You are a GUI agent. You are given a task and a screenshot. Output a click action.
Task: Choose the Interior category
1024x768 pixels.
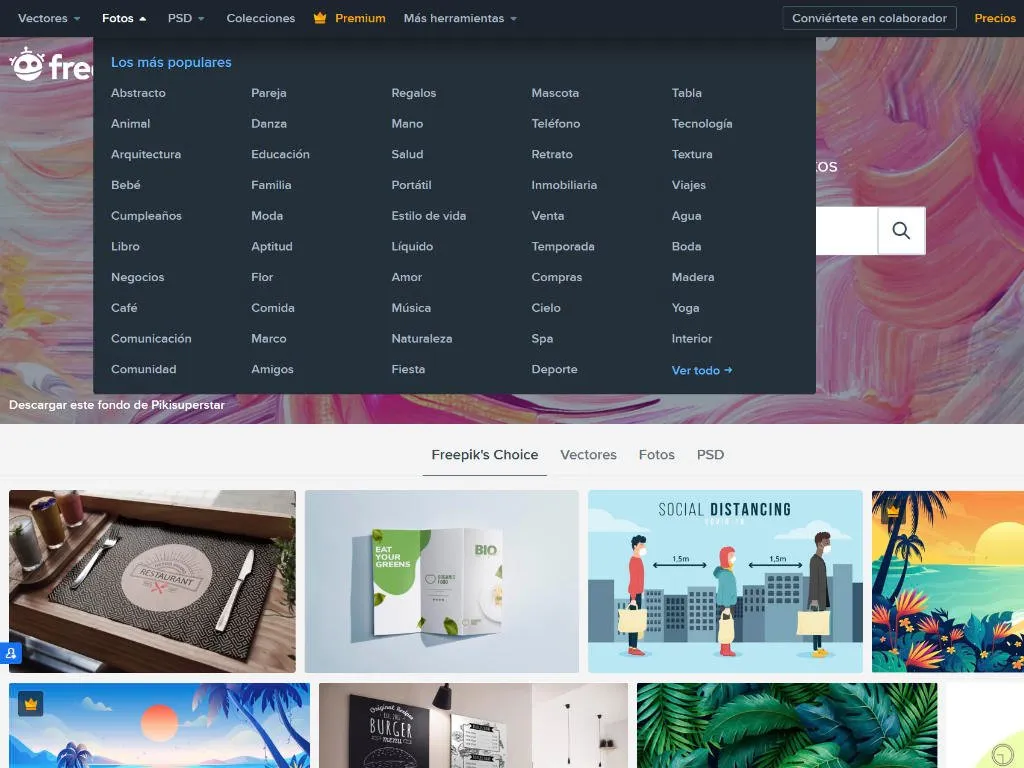[x=692, y=338]
